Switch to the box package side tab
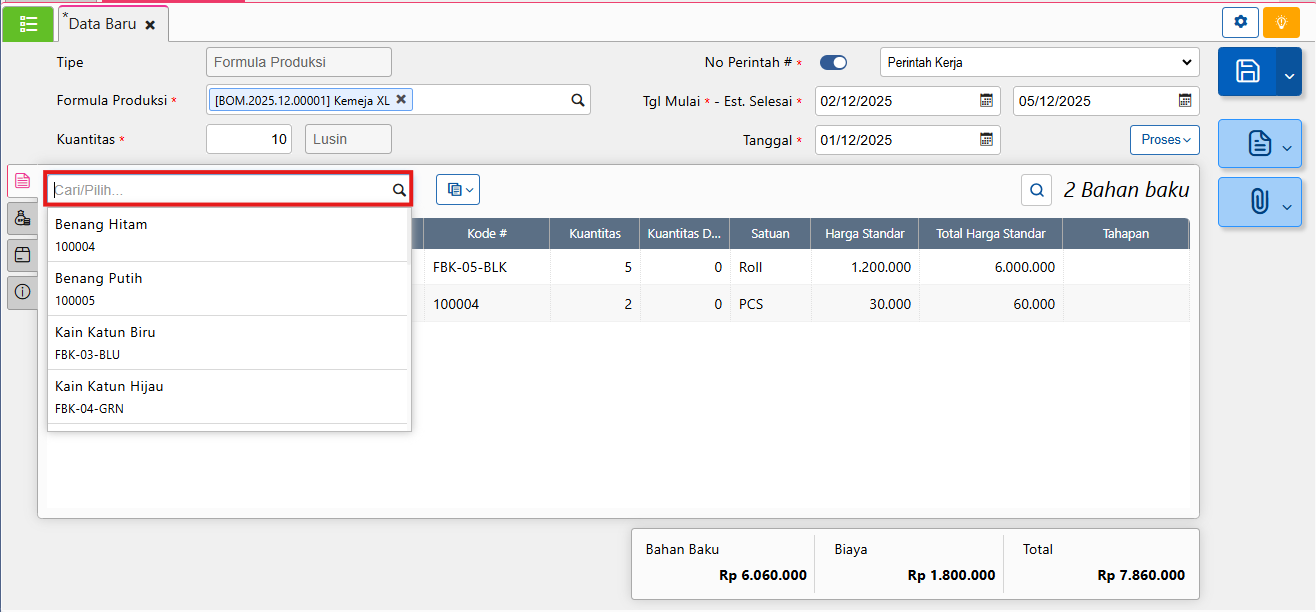Image resolution: width=1316 pixels, height=612 pixels. point(22,255)
